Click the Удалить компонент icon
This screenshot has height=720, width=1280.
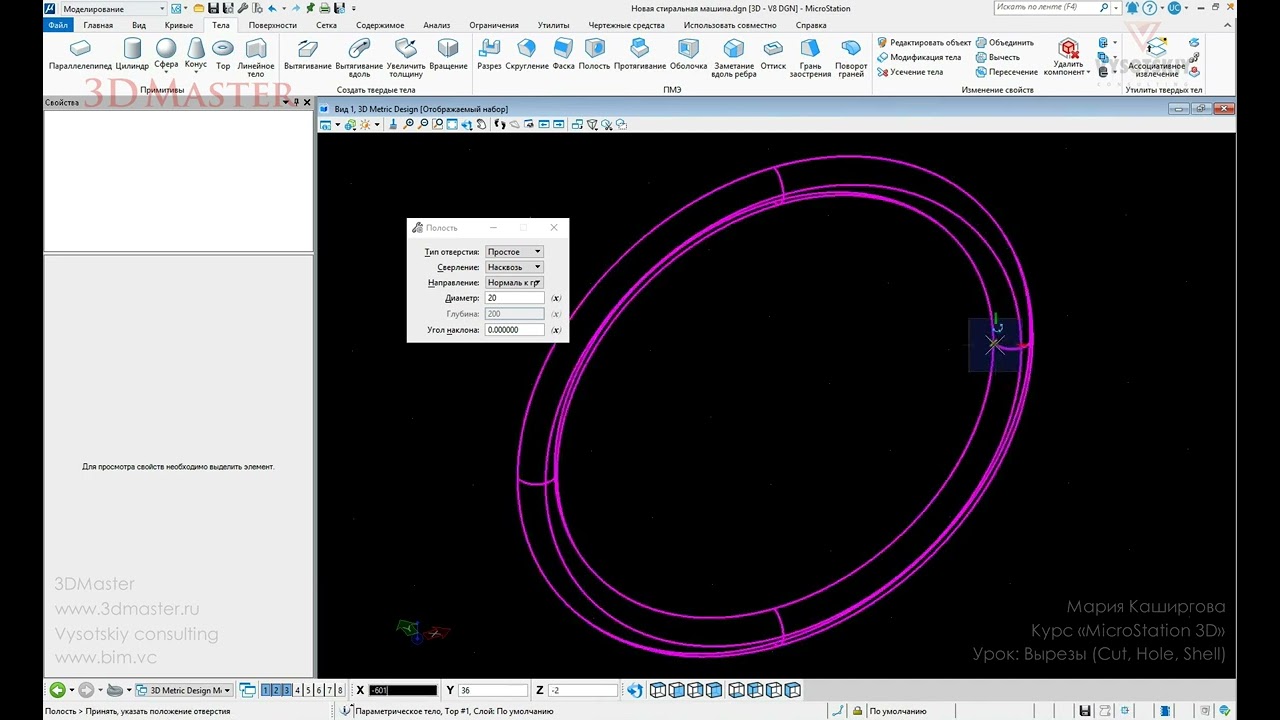(1068, 49)
